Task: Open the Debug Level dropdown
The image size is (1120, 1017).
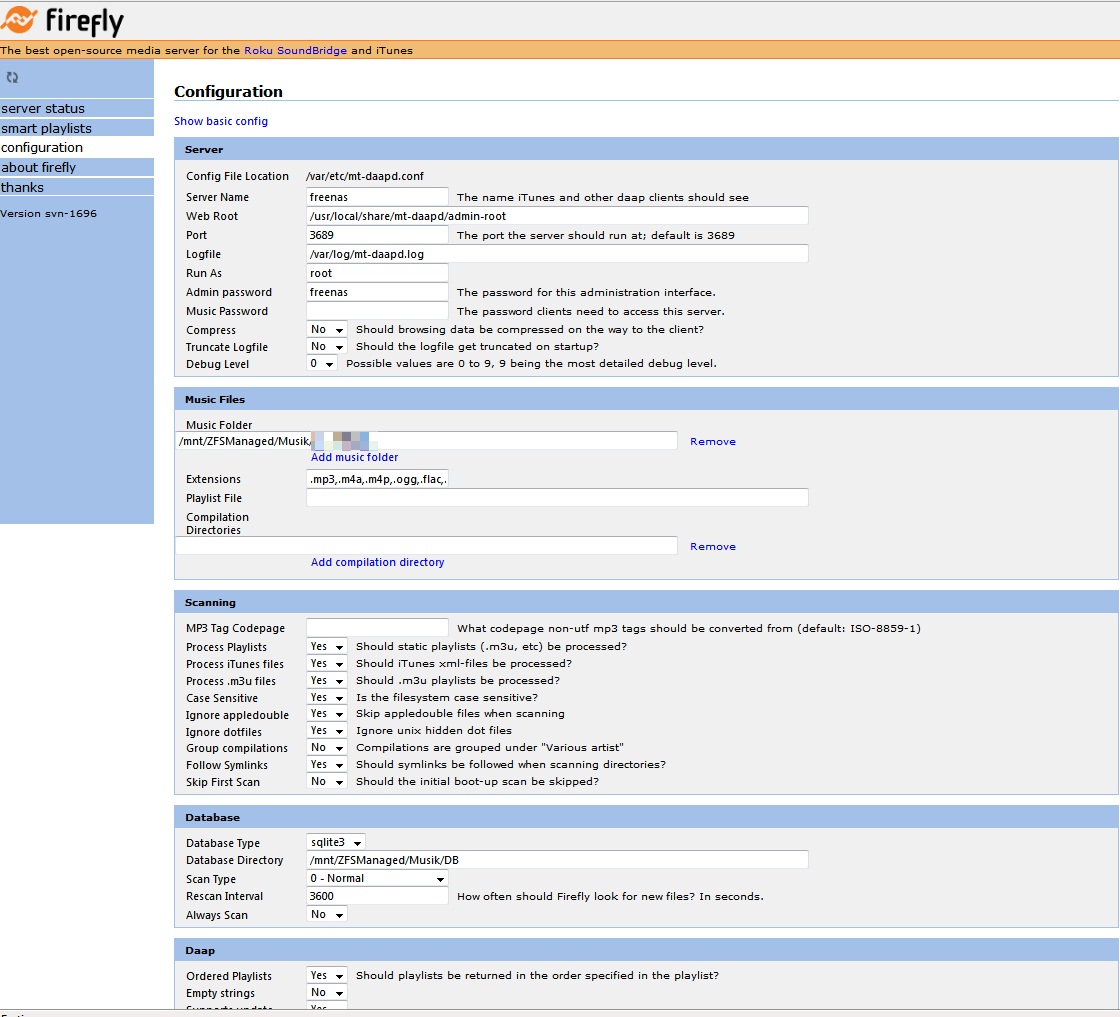Action: click(x=321, y=364)
